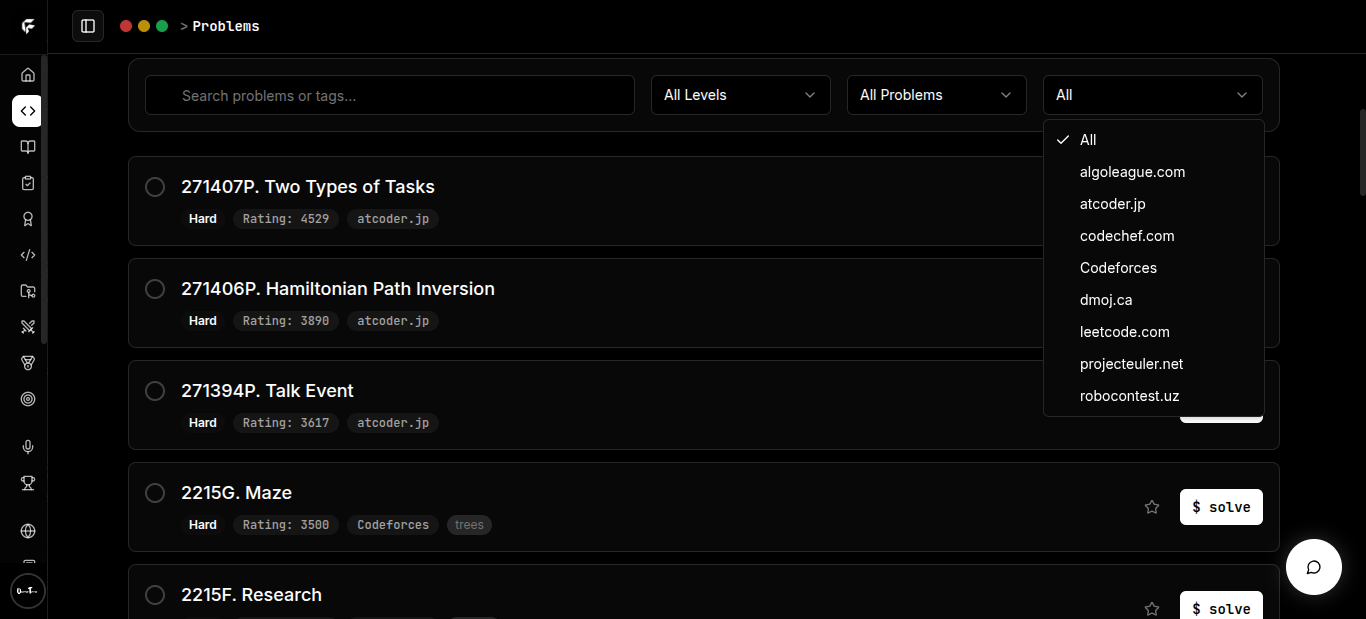
Task: Select the Problems code-brackets sidebar icon
Action: pyautogui.click(x=27, y=111)
